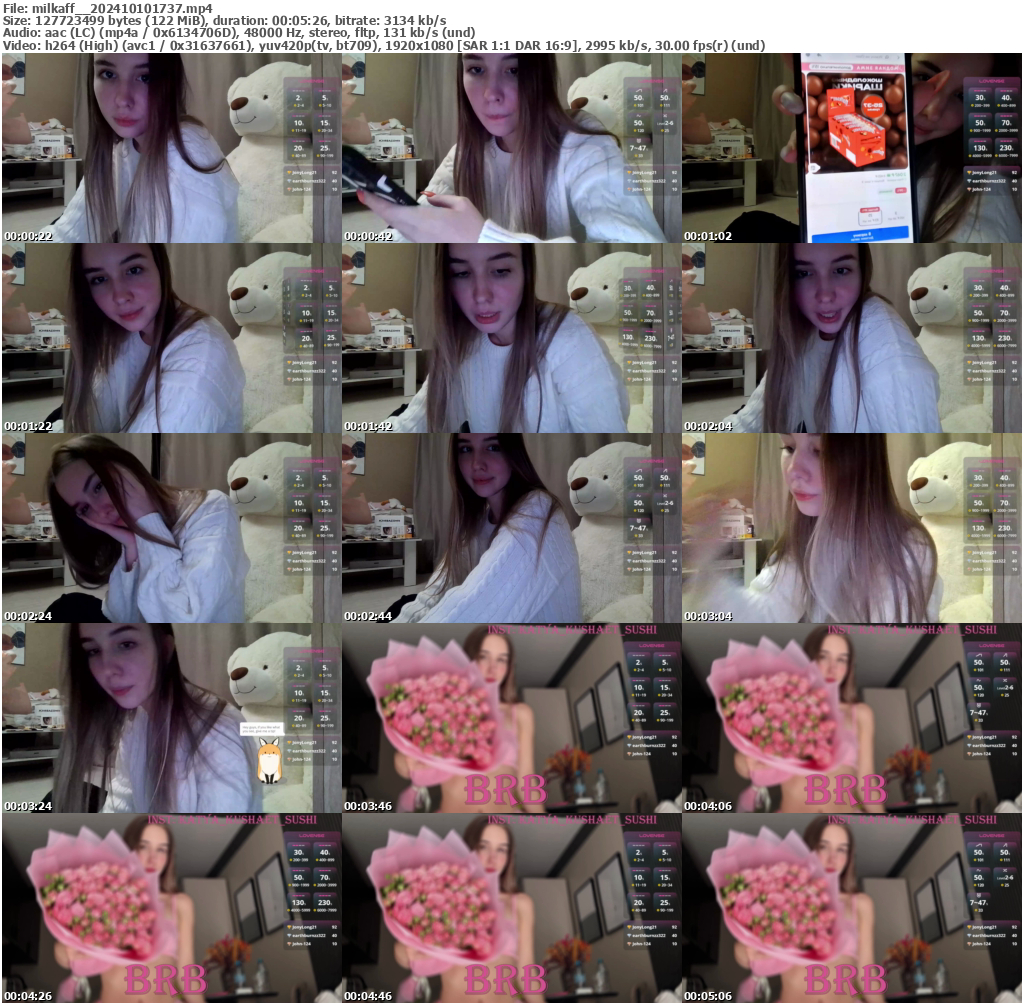1024x1003 pixels.
Task: Select the 130-token vibration level tile
Action: click(x=979, y=148)
